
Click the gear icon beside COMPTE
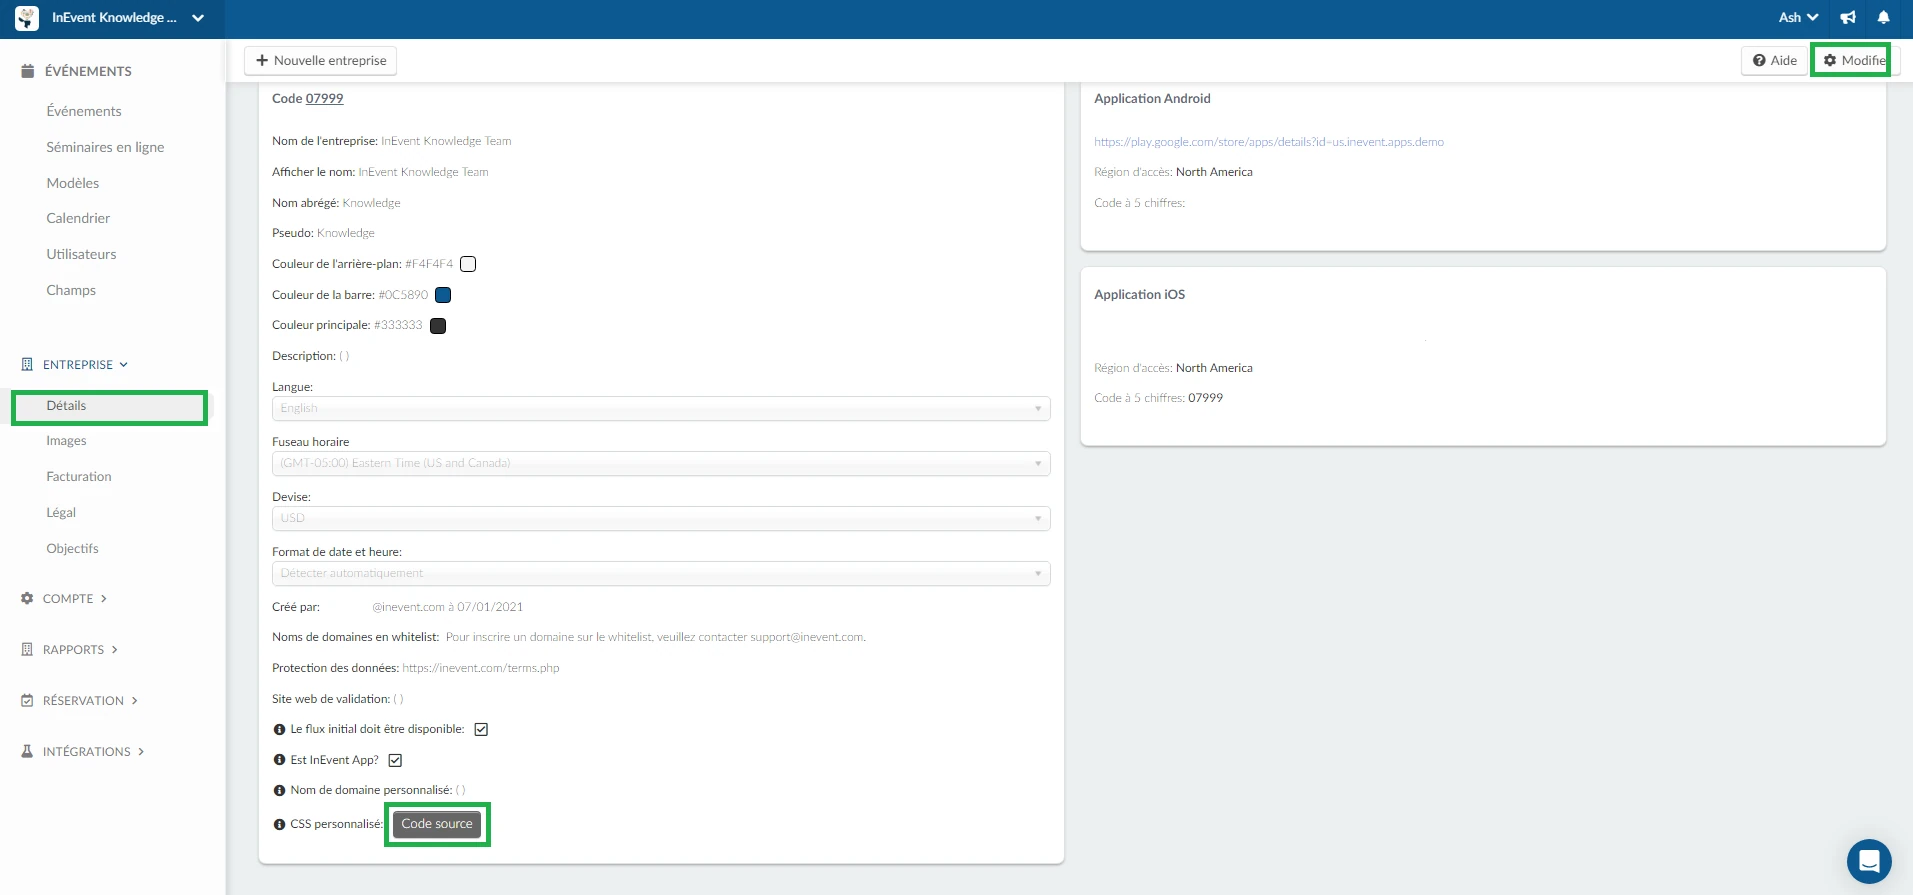(27, 598)
